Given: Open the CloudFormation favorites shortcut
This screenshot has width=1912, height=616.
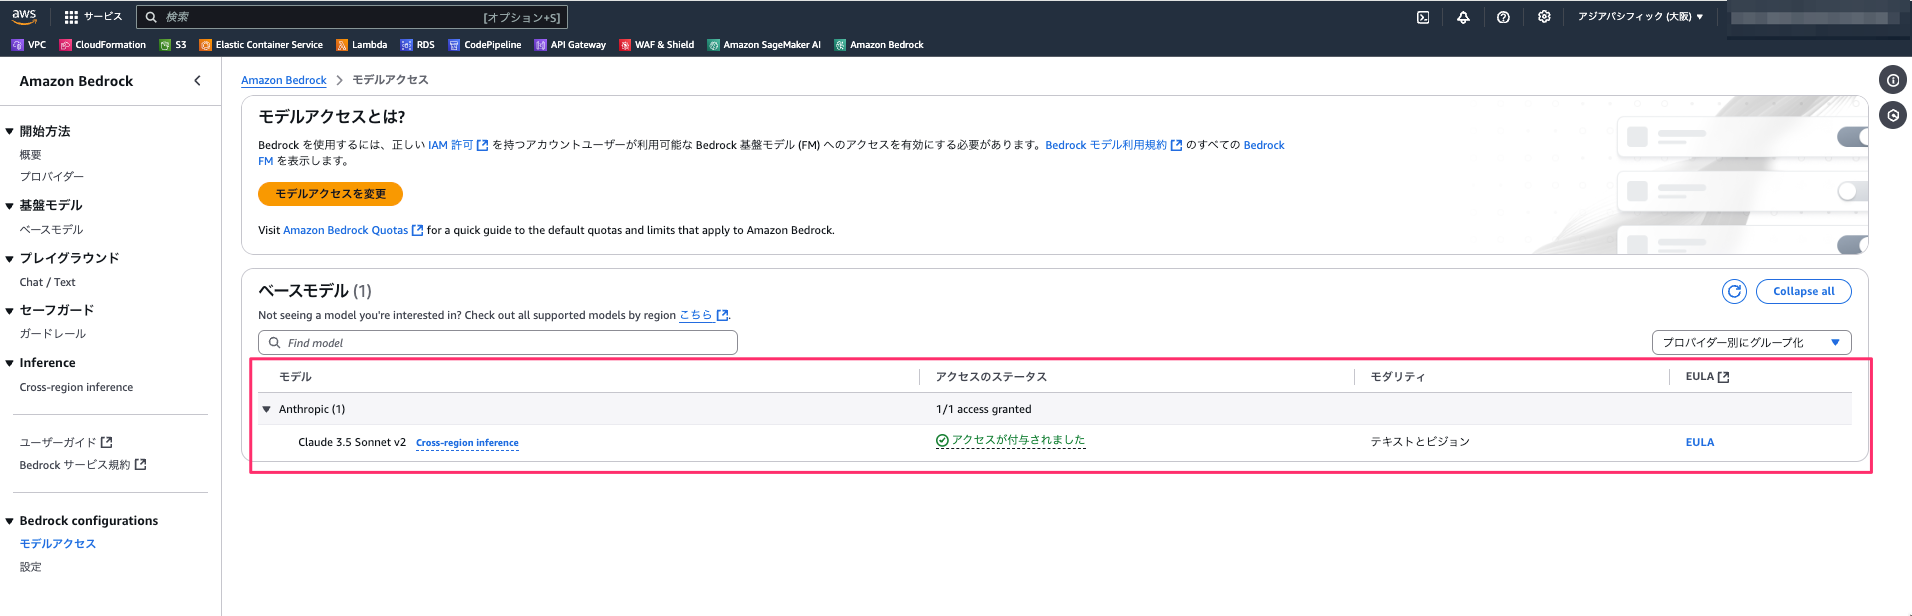Looking at the screenshot, I should click(x=103, y=45).
